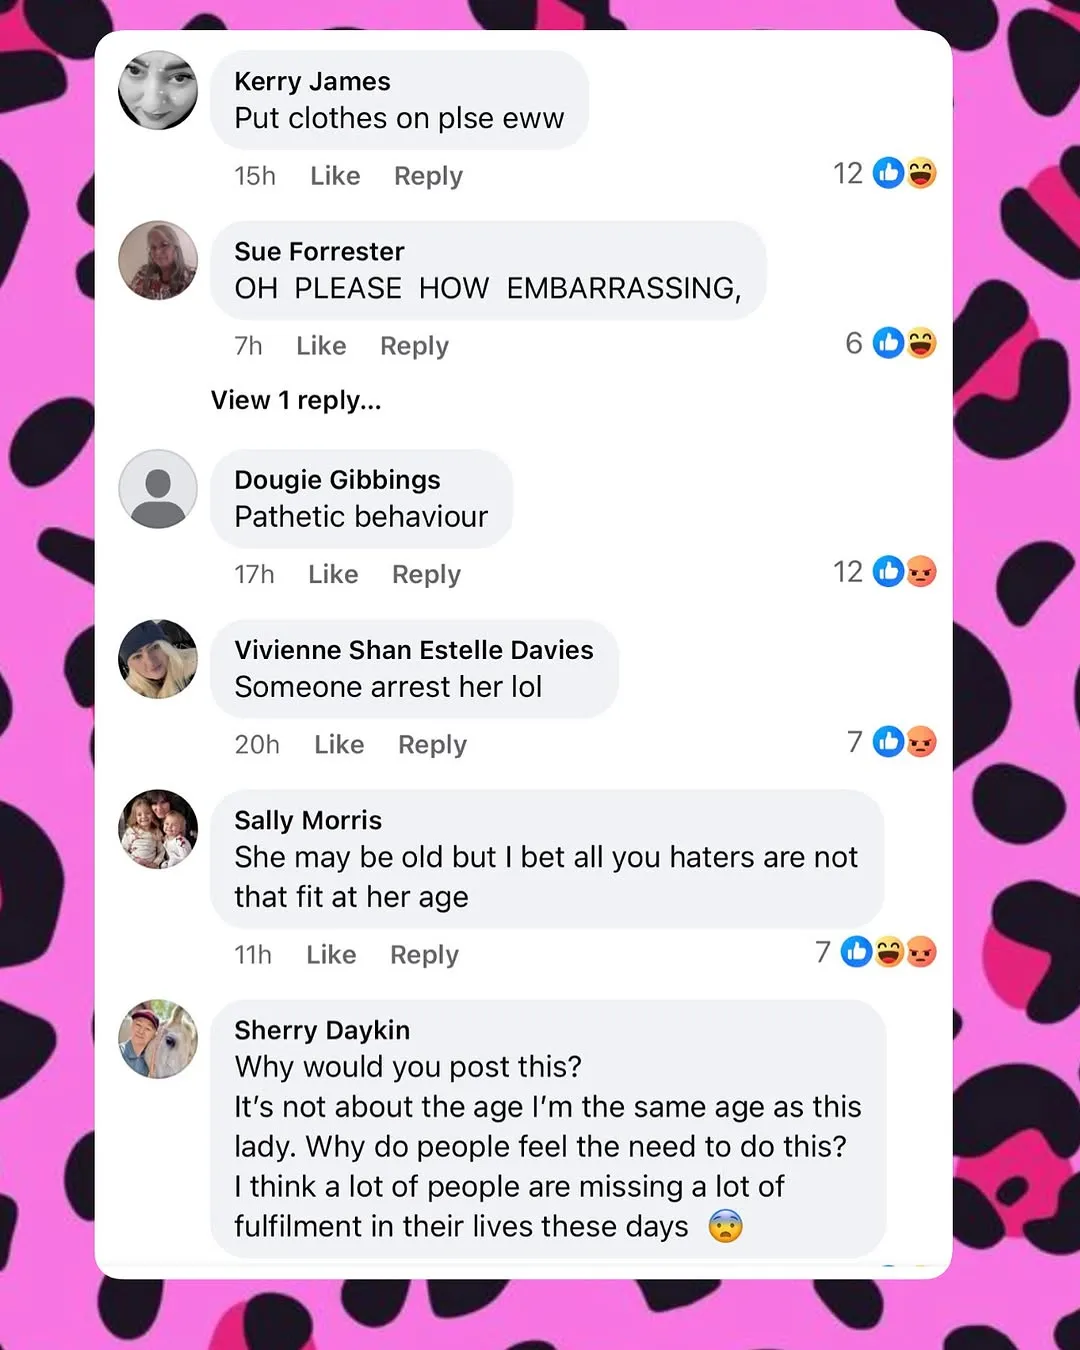Expand View 1 reply under Sue Forrester

pyautogui.click(x=296, y=400)
